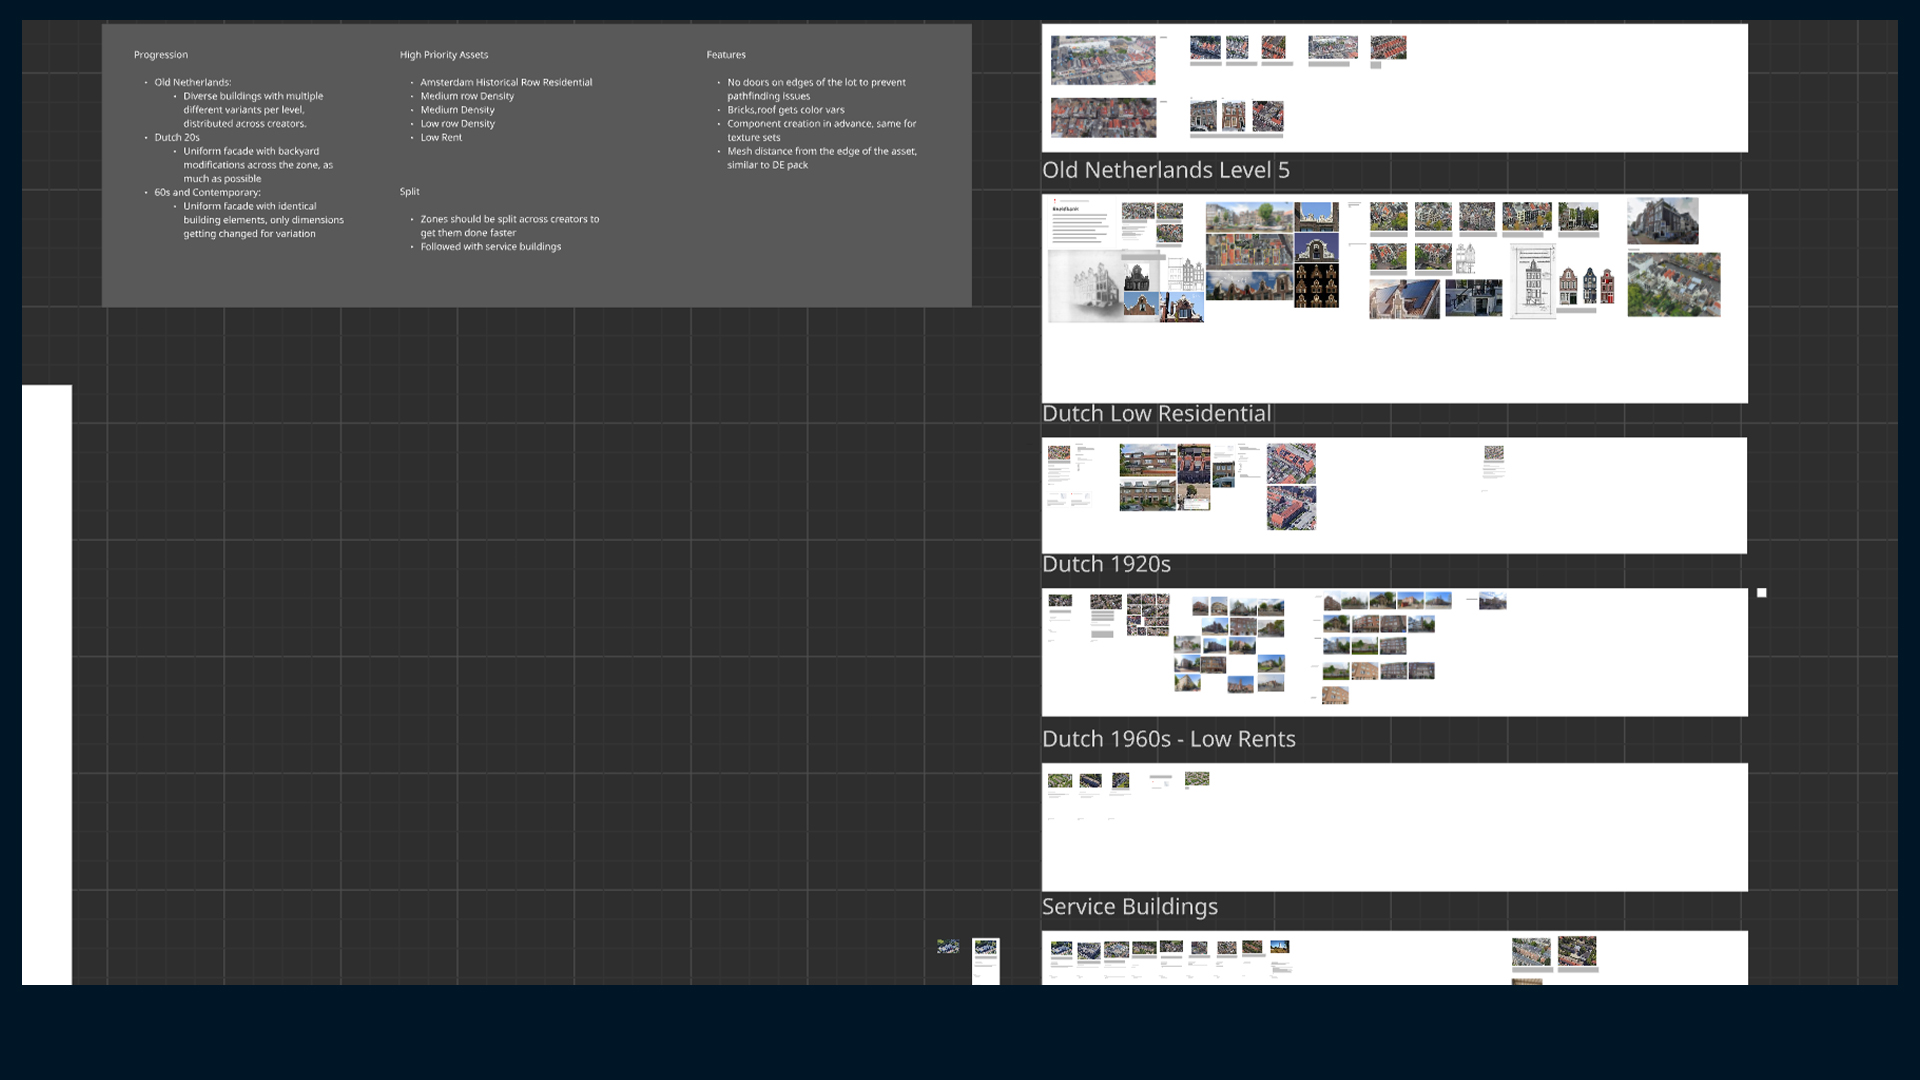Select the 'Split' subheading in the notes
Image resolution: width=1920 pixels, height=1080 pixels.
(410, 192)
